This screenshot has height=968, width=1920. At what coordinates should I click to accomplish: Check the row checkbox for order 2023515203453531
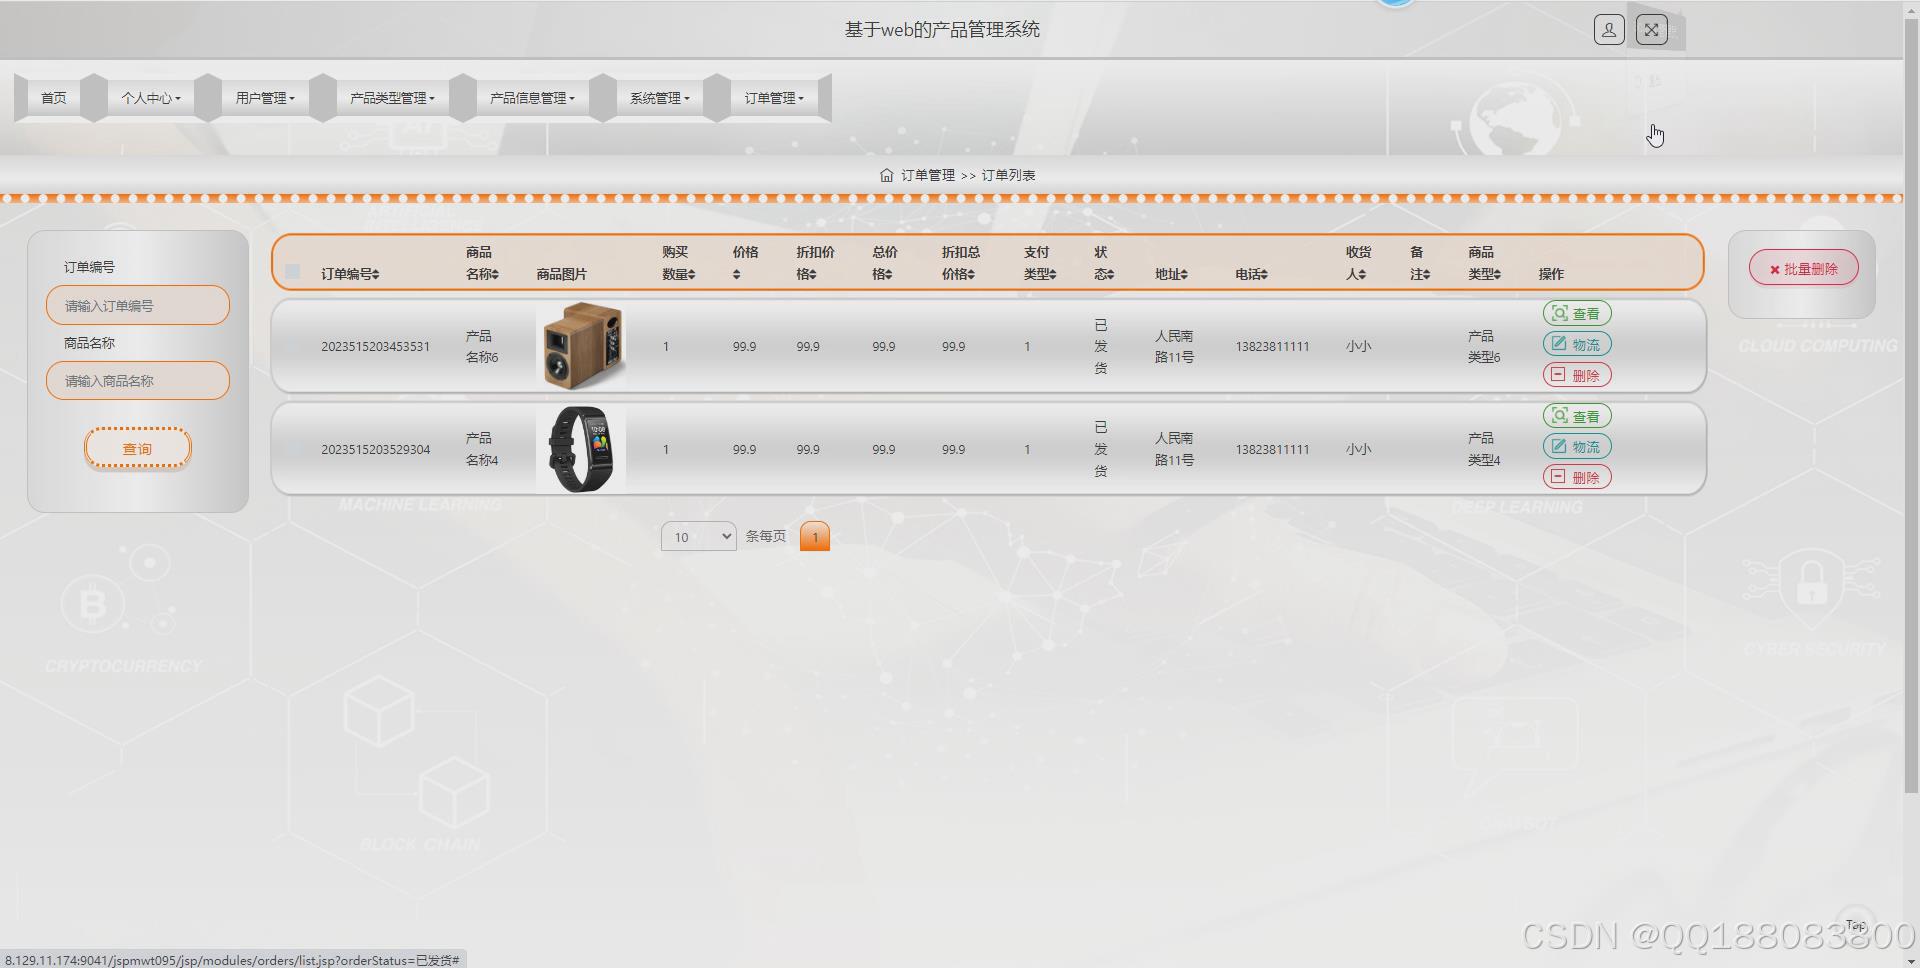(x=292, y=346)
